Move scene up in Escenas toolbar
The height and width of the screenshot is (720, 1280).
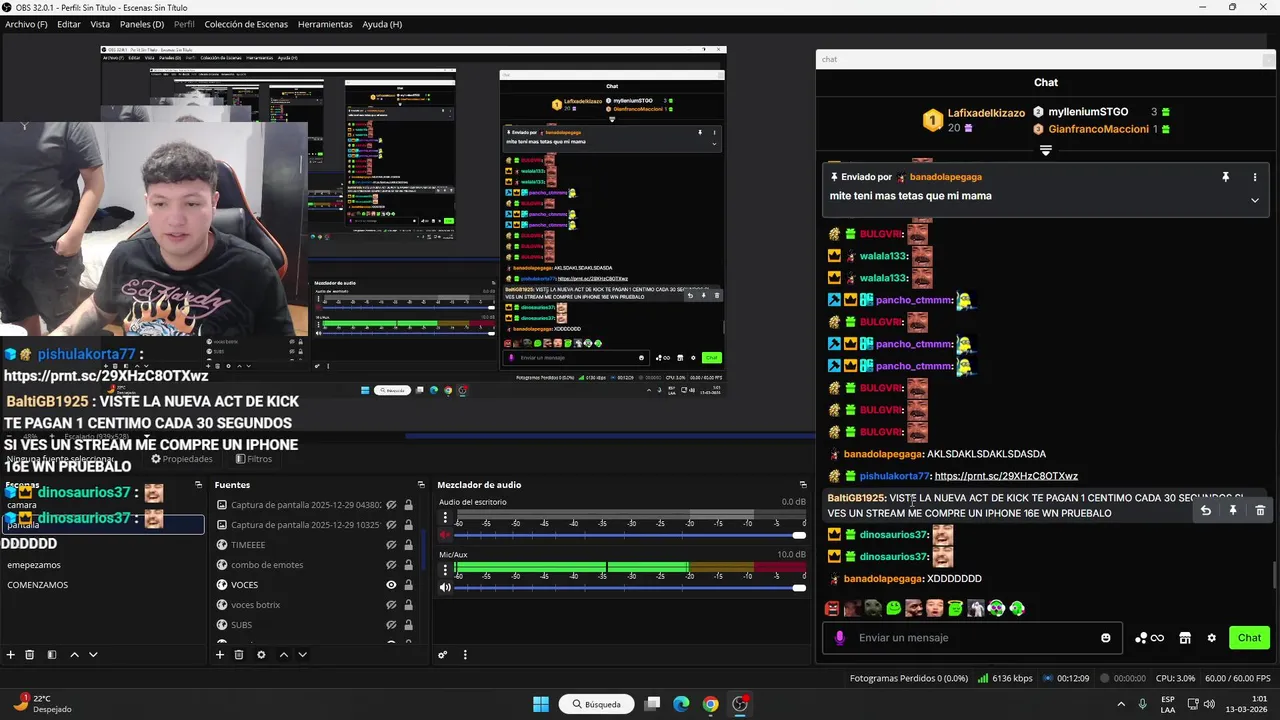74,655
